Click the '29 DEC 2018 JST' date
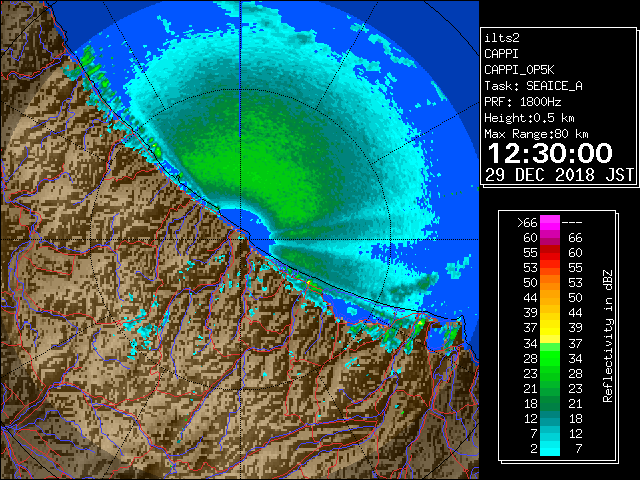Image resolution: width=640 pixels, height=480 pixels. pyautogui.click(x=560, y=175)
